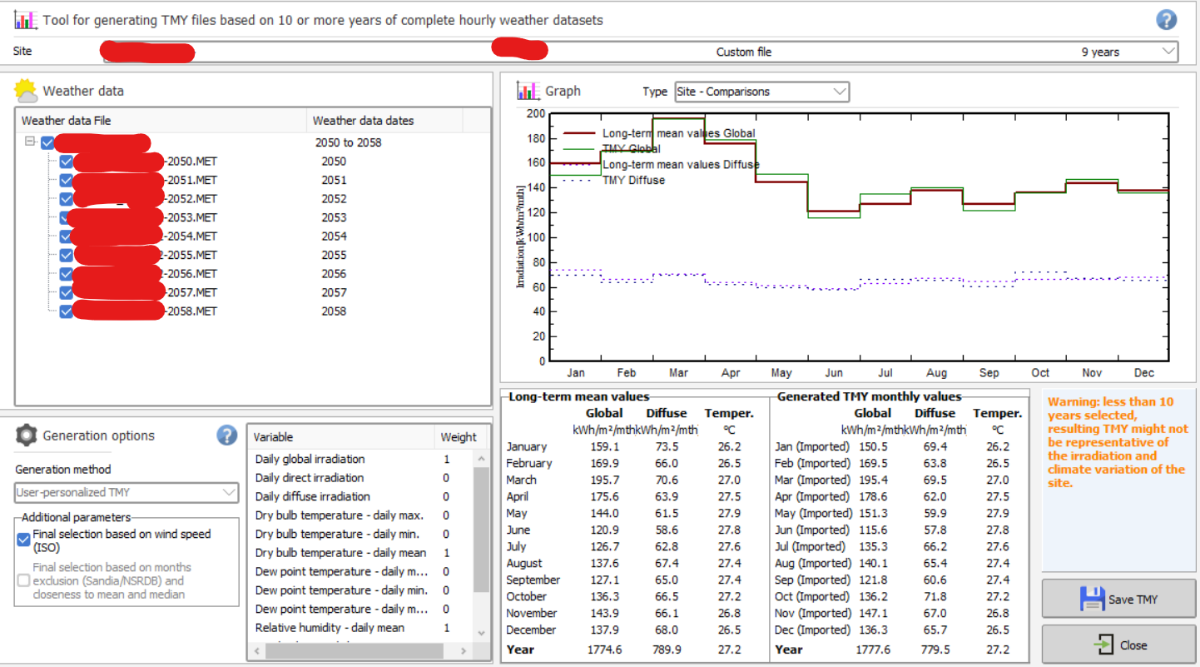Open the graph Type dropdown
The width and height of the screenshot is (1200, 667).
tap(761, 92)
